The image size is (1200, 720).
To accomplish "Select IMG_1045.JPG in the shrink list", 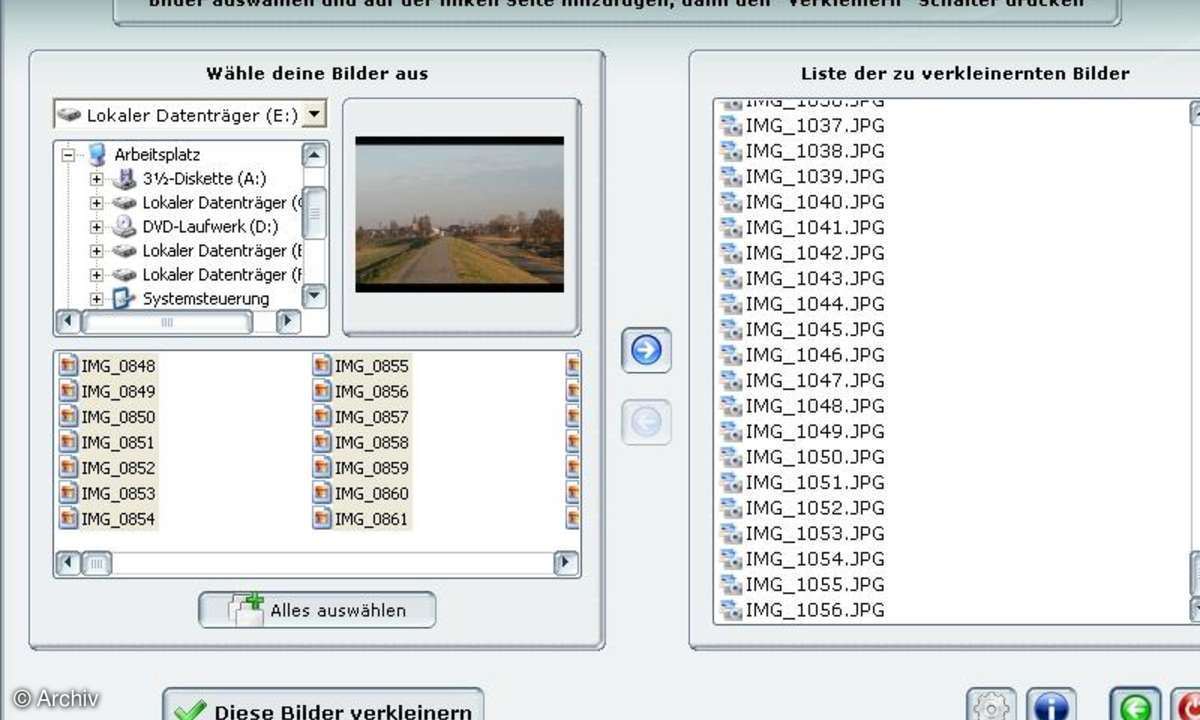I will tap(814, 329).
